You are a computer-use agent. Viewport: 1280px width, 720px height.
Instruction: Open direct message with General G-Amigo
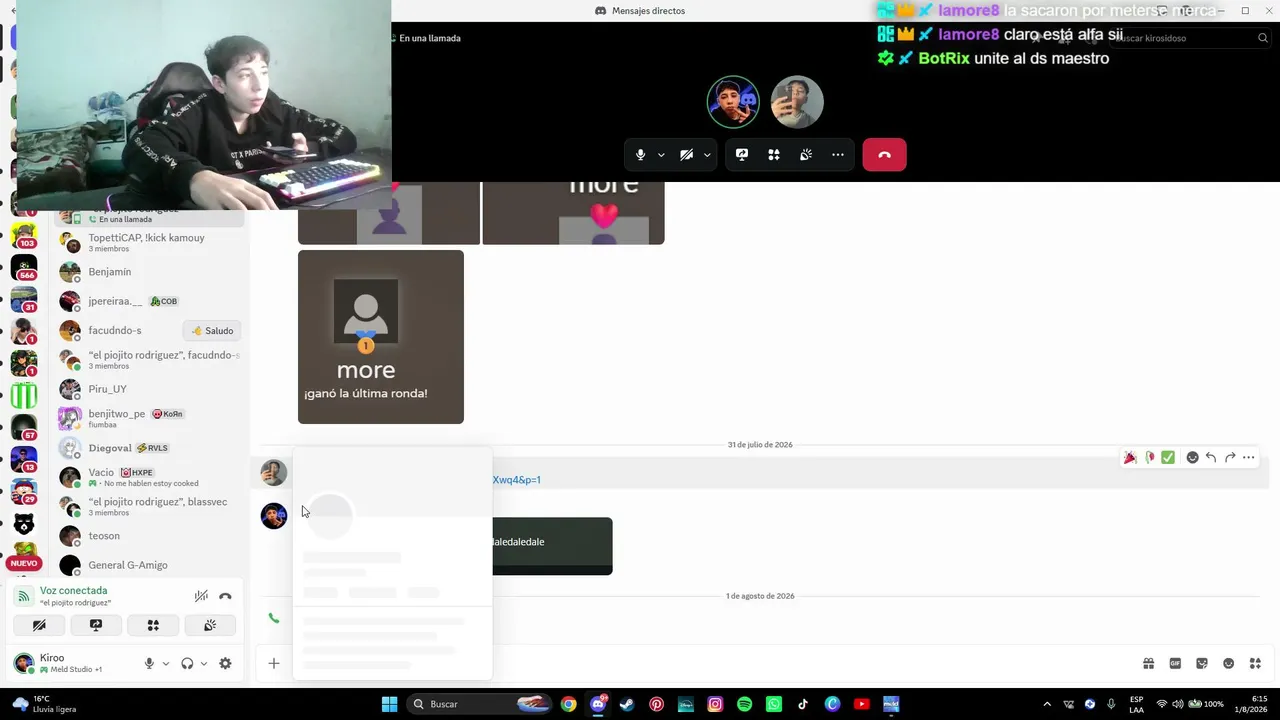(149, 565)
